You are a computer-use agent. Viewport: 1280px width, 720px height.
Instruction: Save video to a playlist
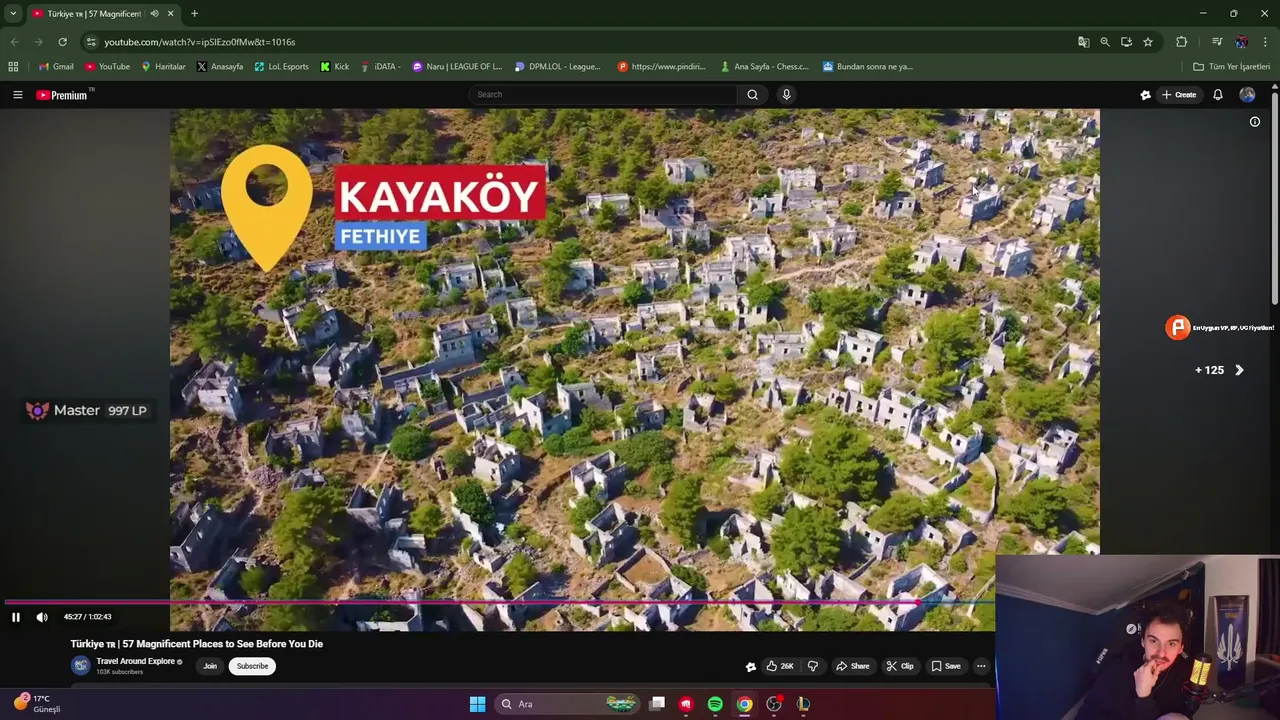click(x=945, y=666)
